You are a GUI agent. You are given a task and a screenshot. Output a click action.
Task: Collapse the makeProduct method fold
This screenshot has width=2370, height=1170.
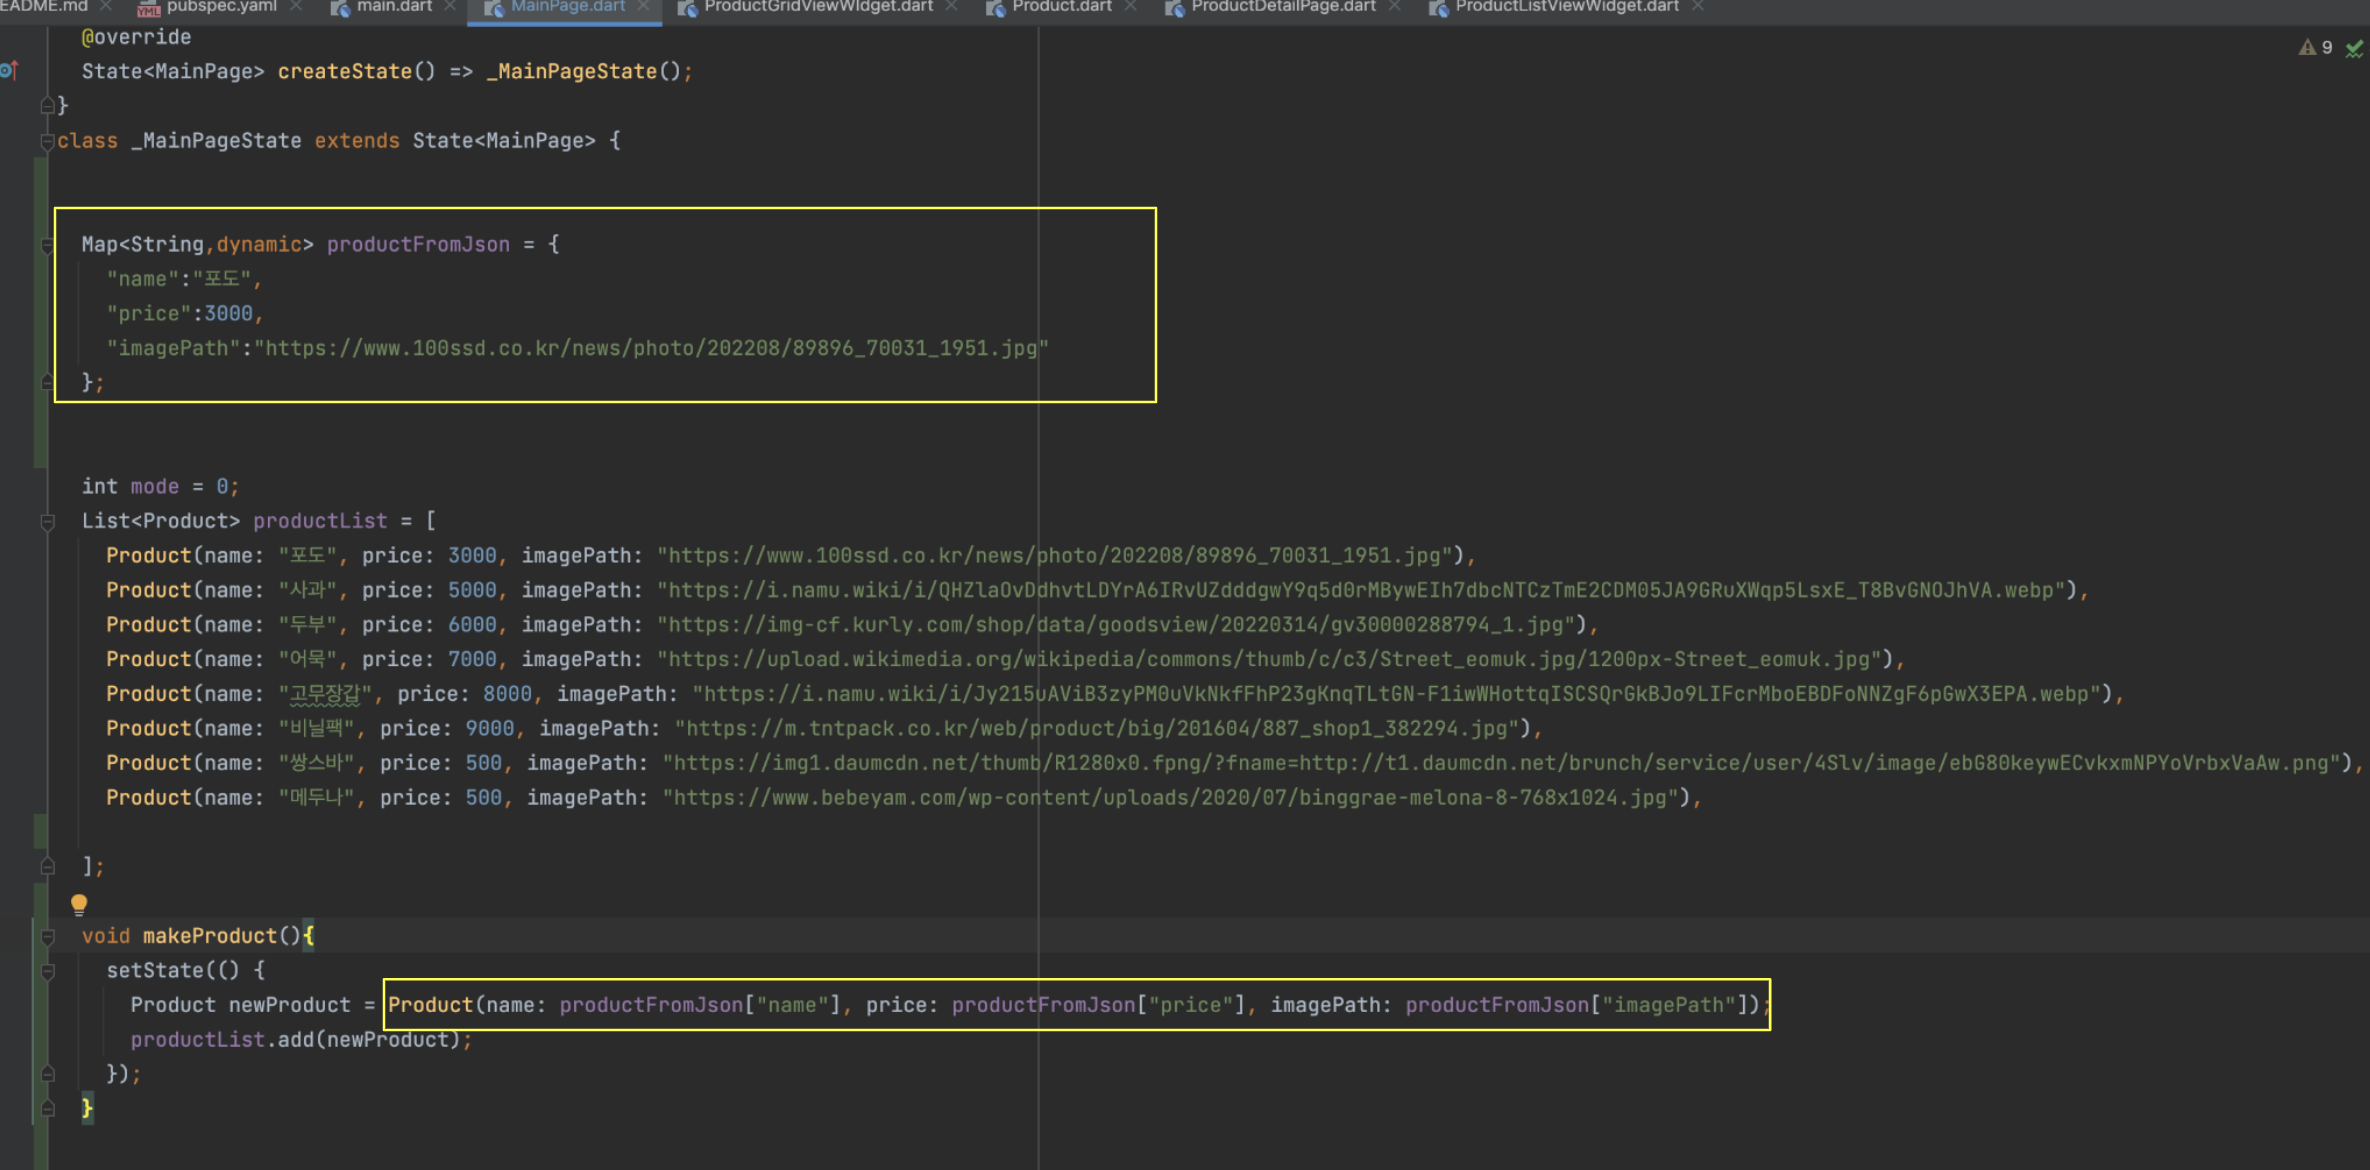[x=47, y=936]
